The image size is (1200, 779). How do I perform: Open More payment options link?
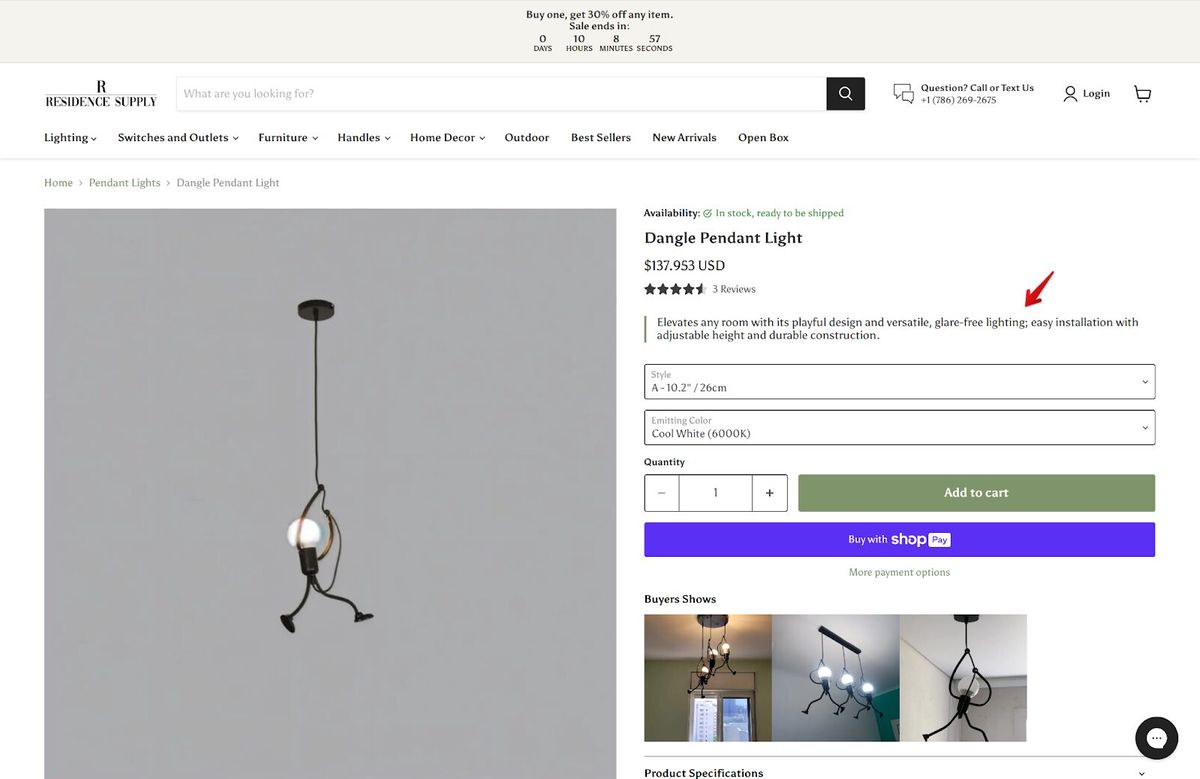click(x=899, y=572)
